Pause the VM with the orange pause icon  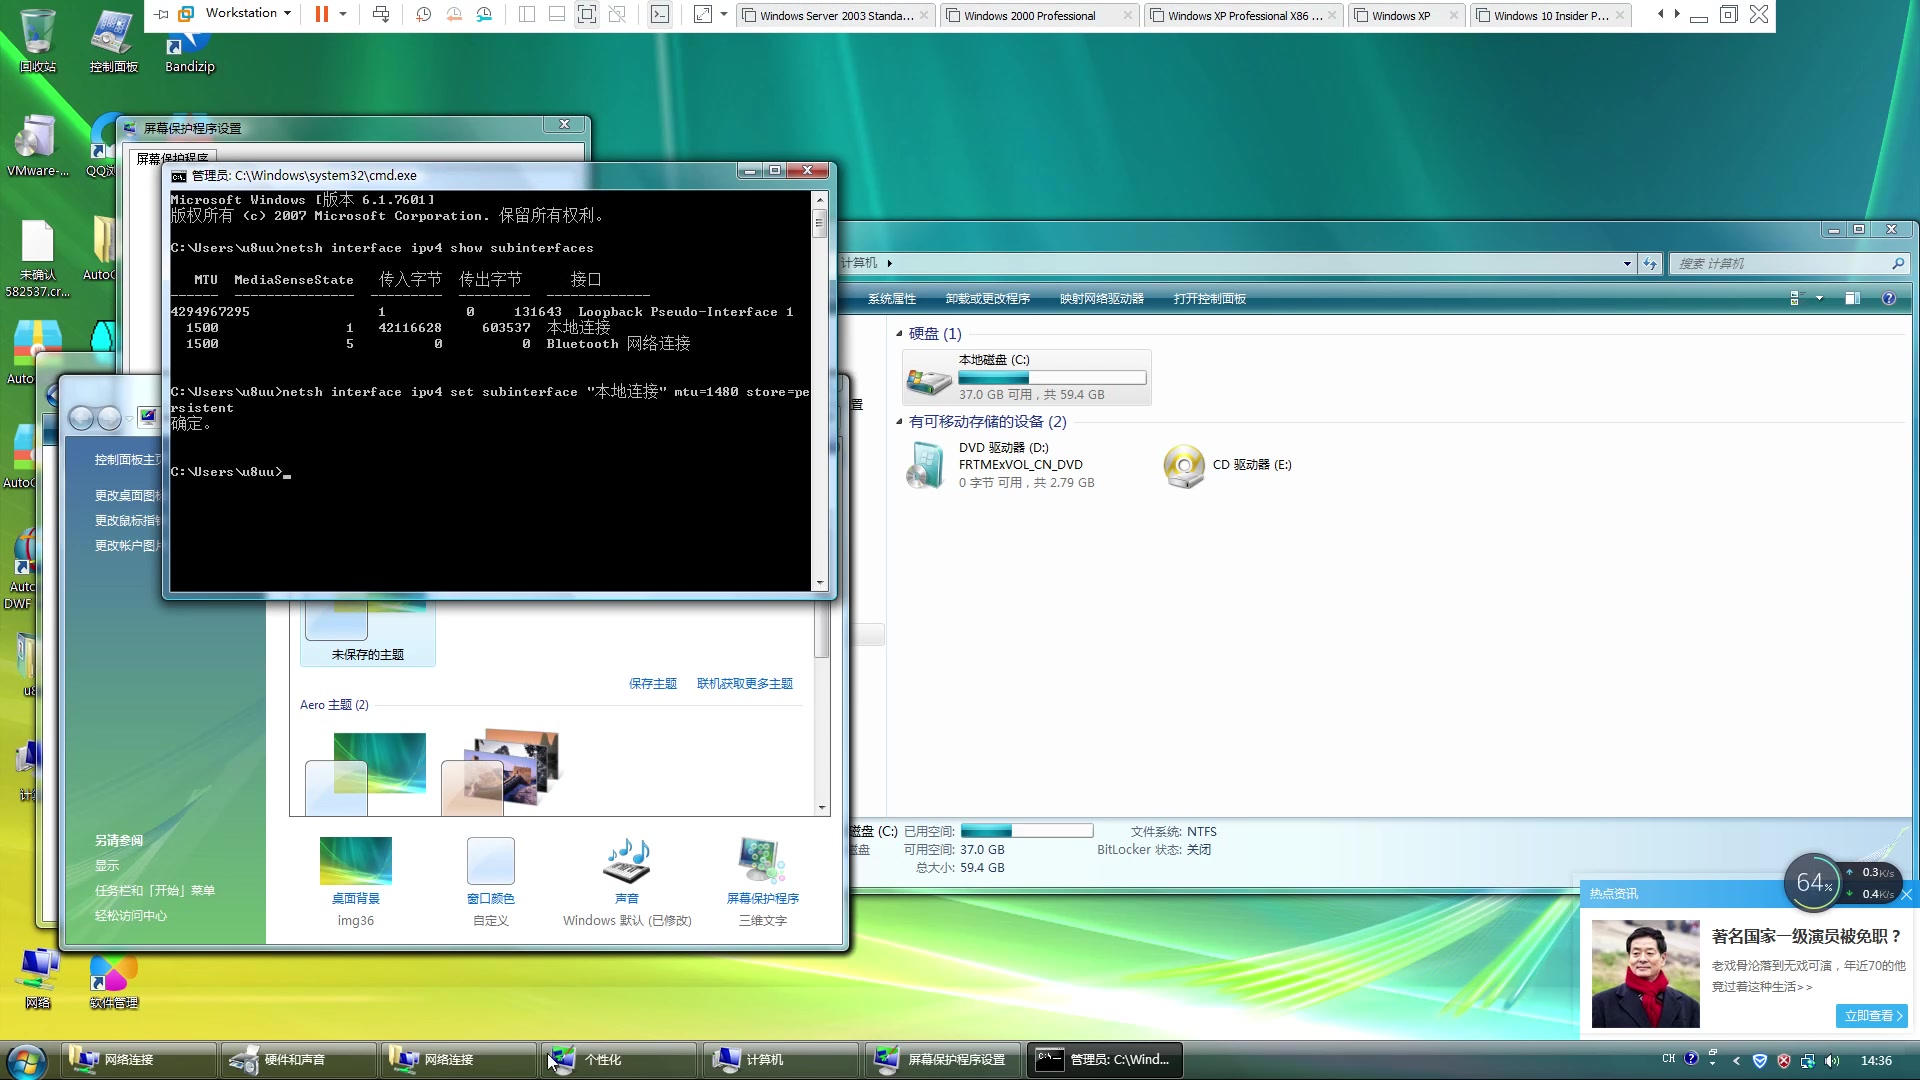tap(321, 14)
